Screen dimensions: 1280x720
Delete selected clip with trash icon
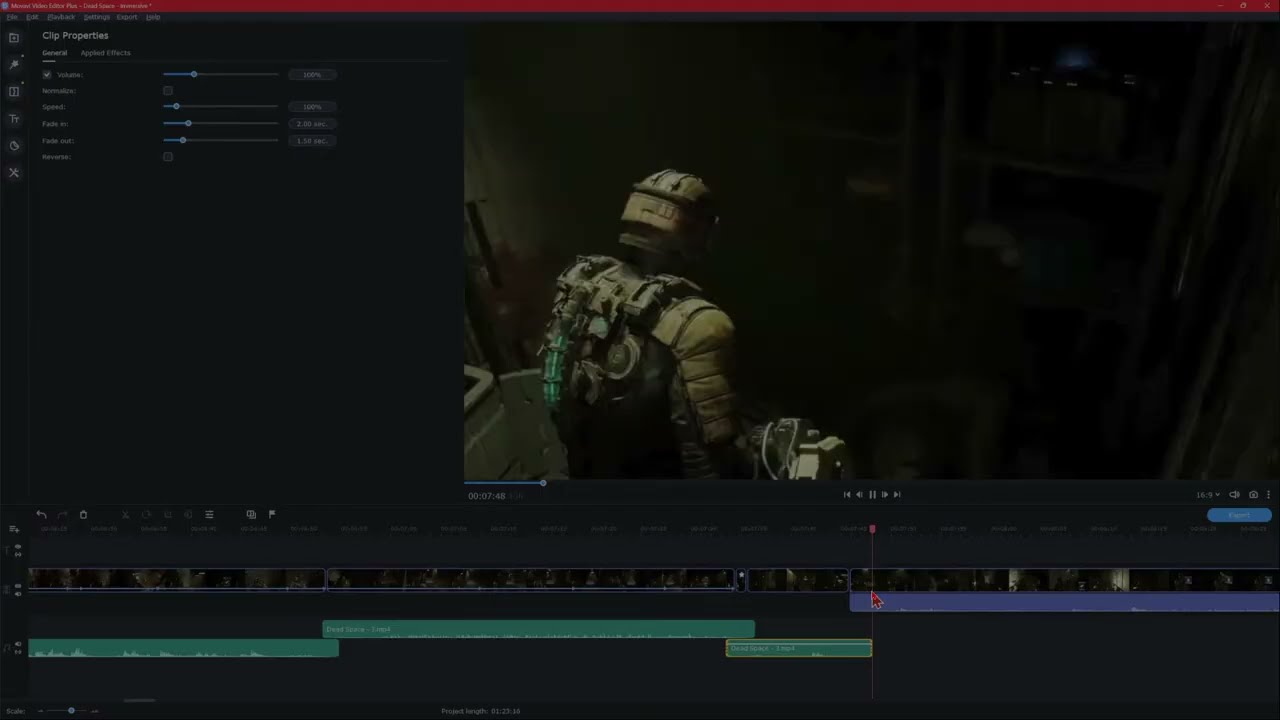(x=83, y=515)
